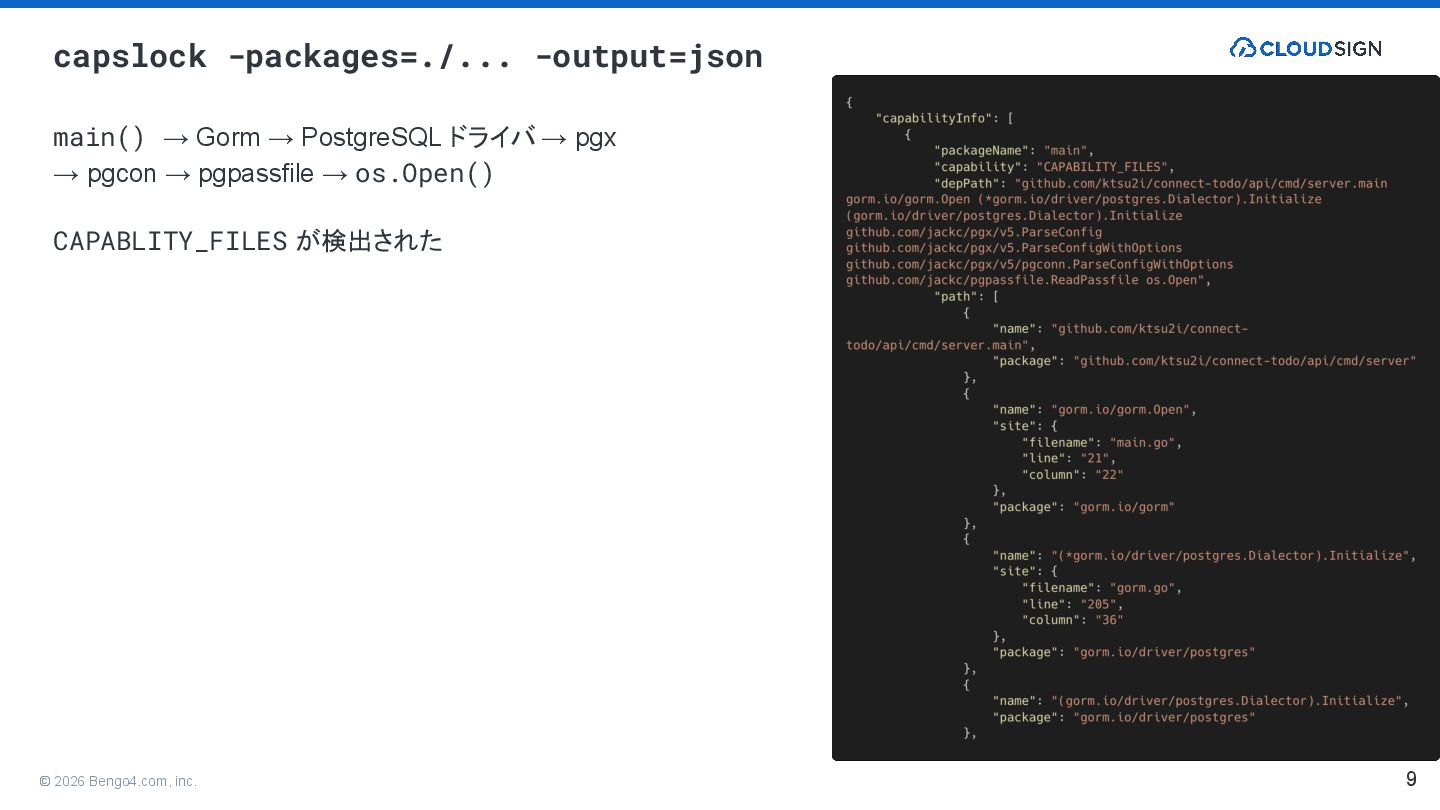1440x810 pixels.
Task: Click the line beginning "main() → Gorm"
Action: 335,137
